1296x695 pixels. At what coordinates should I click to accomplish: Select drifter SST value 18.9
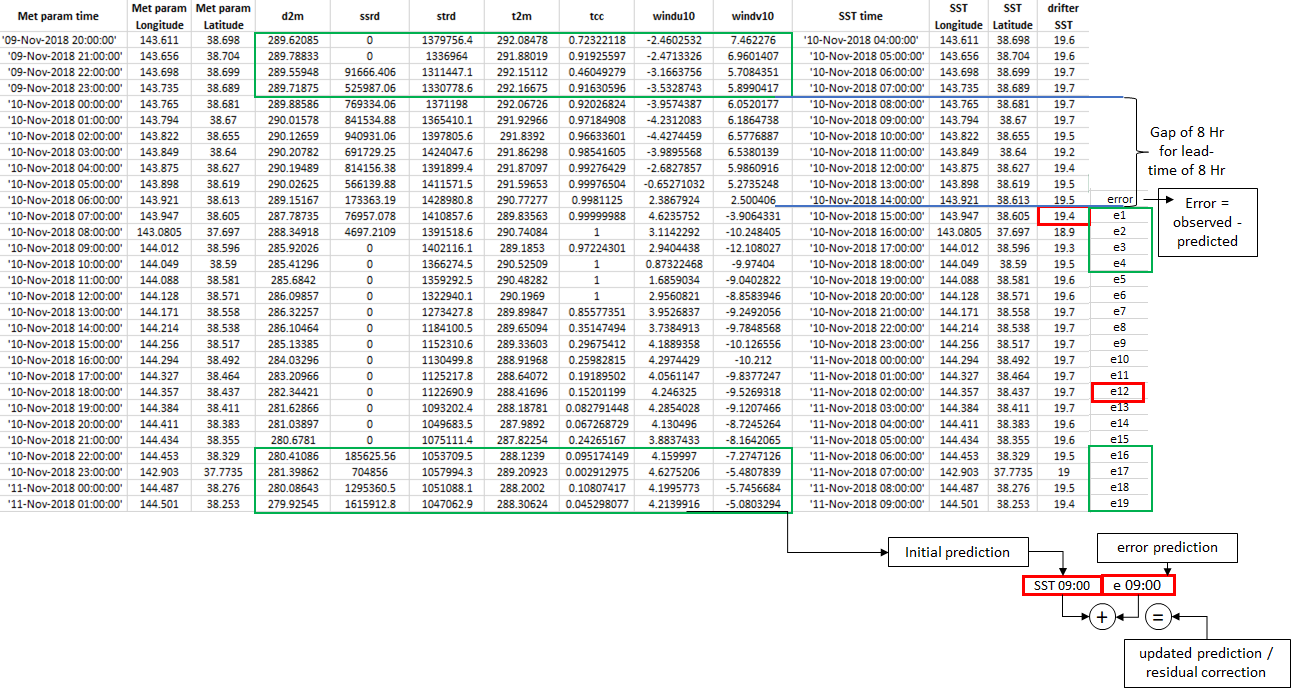pyautogui.click(x=1062, y=232)
